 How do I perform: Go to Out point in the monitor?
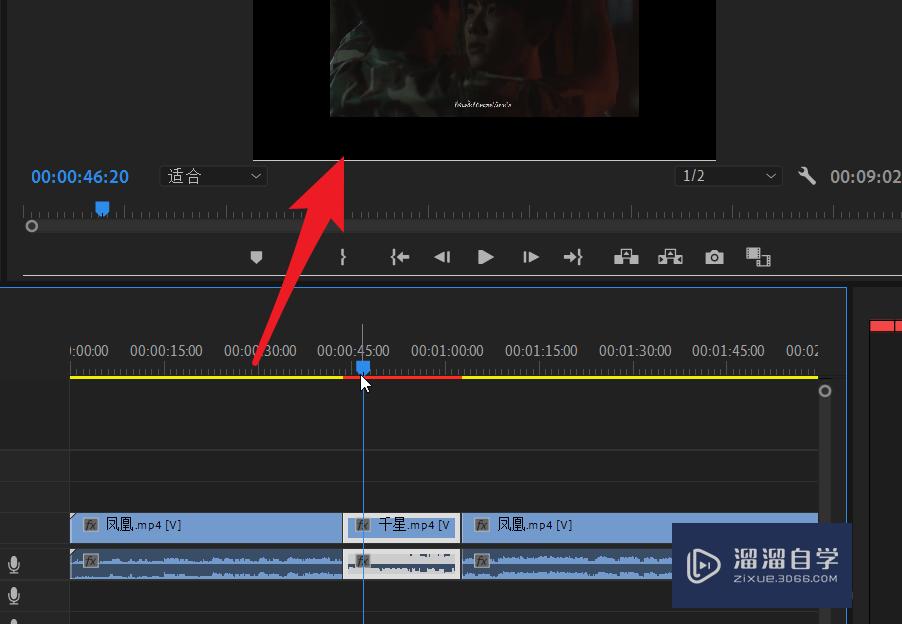tap(573, 257)
